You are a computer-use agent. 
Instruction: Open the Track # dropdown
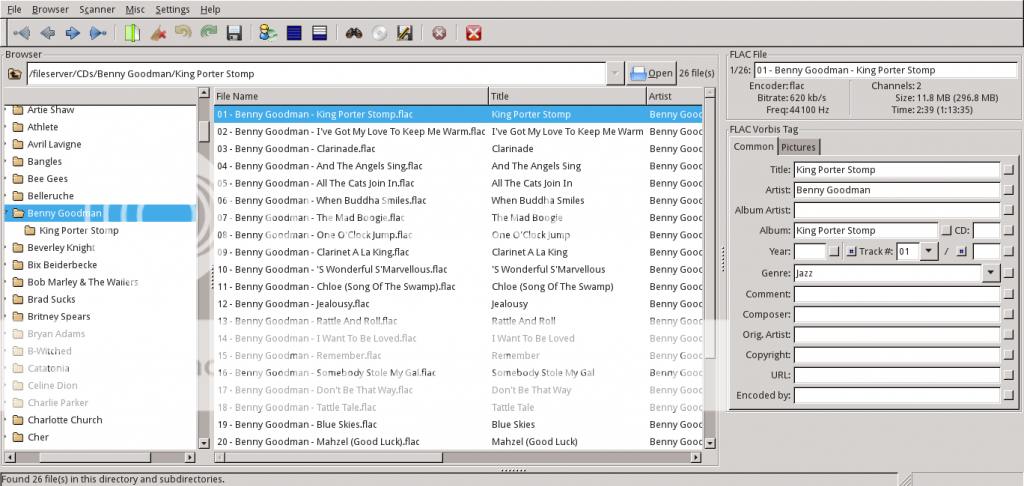point(929,251)
